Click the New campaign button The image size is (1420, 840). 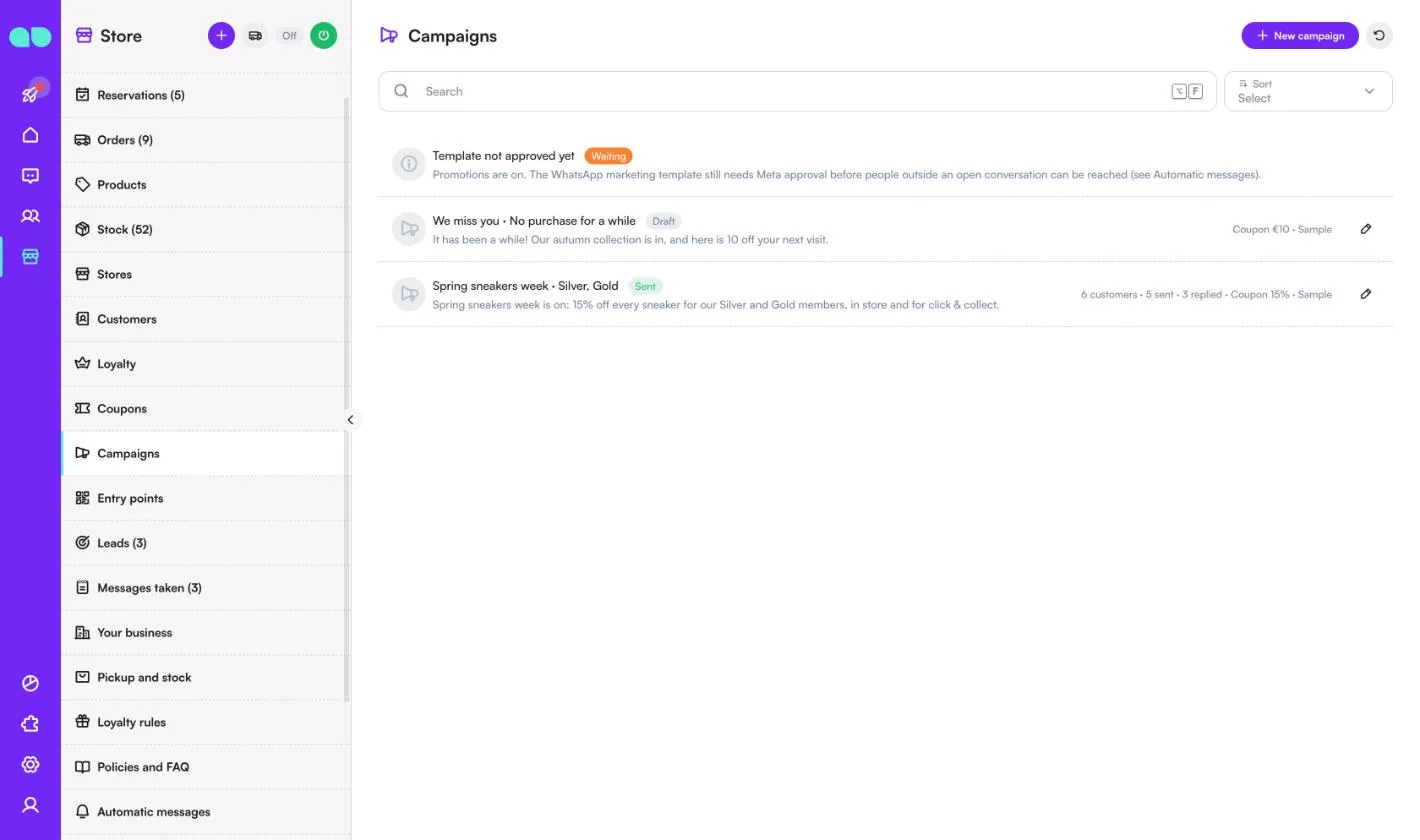click(1300, 36)
